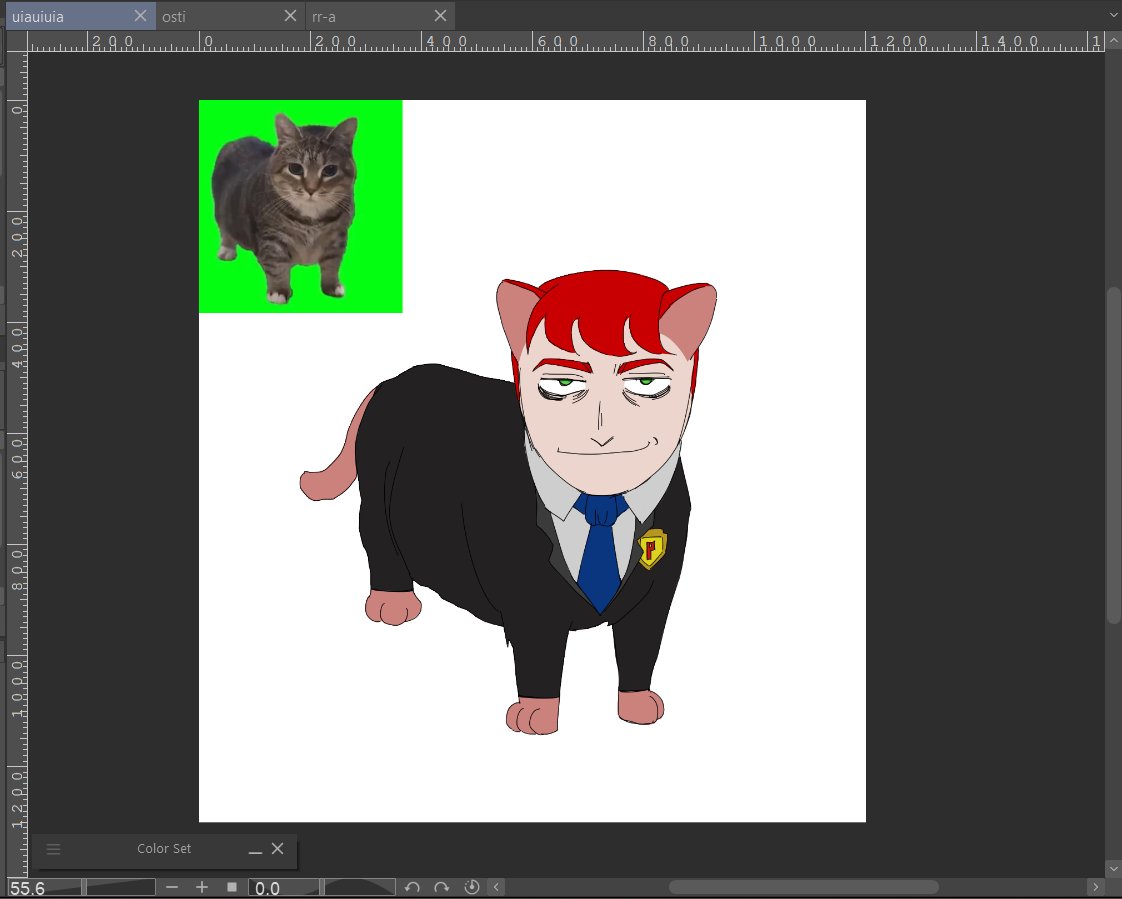
Task: Open the Color Set palette menu icon
Action: coord(54,849)
